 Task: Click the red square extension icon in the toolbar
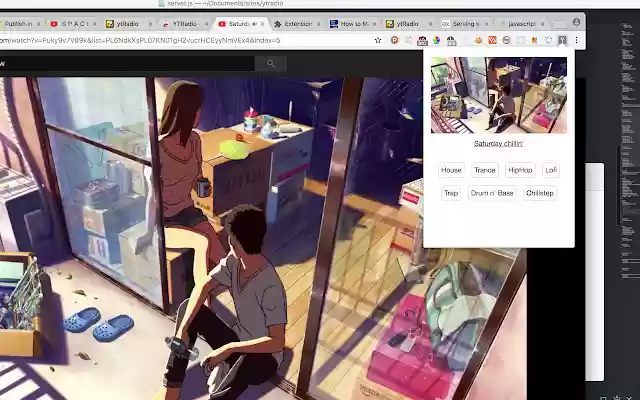(492, 40)
